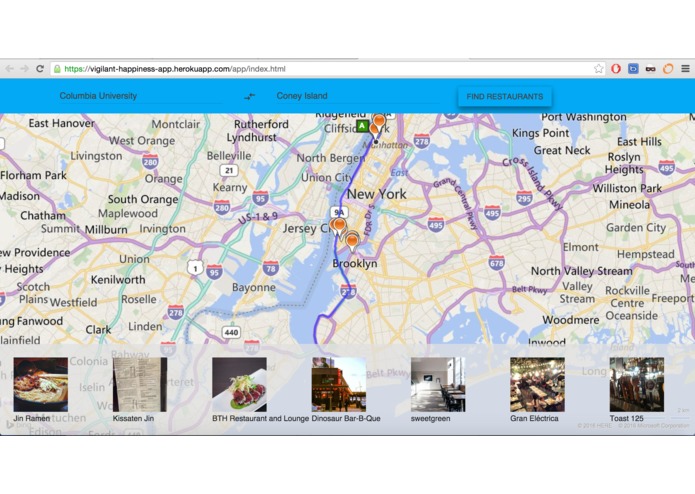
Task: Open sweetgreen interior photo
Action: click(x=438, y=385)
